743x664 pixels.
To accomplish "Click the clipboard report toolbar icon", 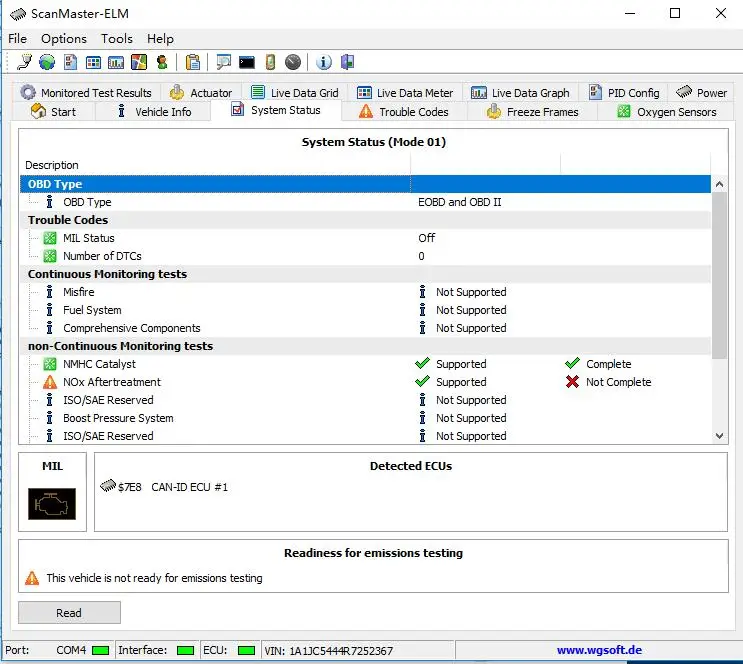I will [x=193, y=62].
